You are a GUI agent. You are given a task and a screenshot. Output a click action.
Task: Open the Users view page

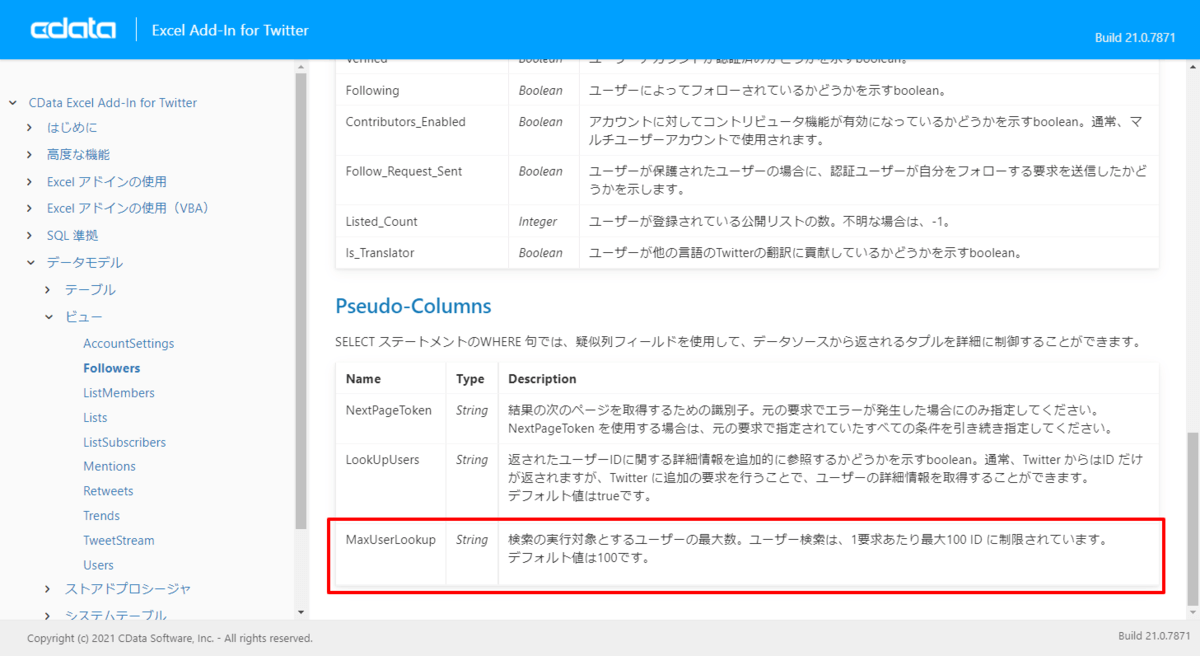coord(98,565)
